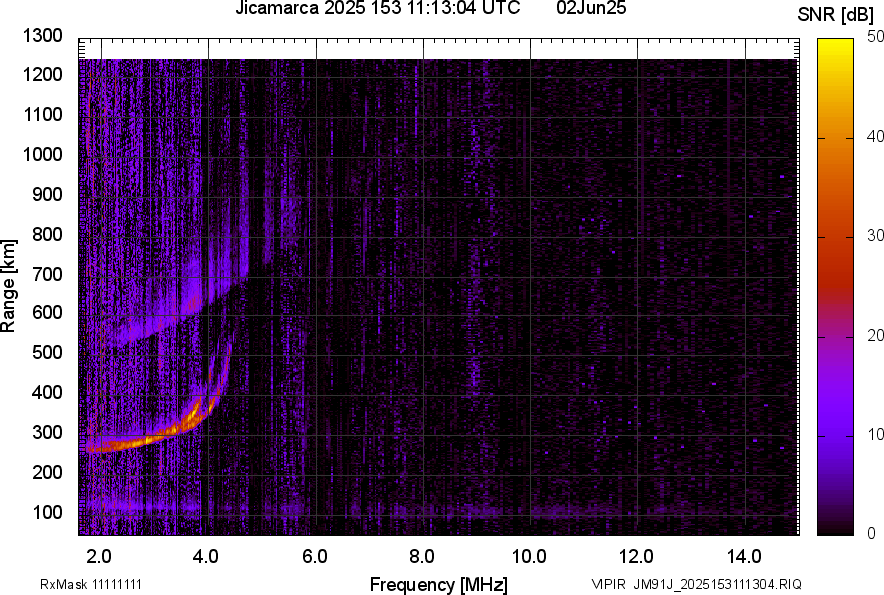Click the range tick label '300'
The width and height of the screenshot is (884, 595).
(x=47, y=432)
